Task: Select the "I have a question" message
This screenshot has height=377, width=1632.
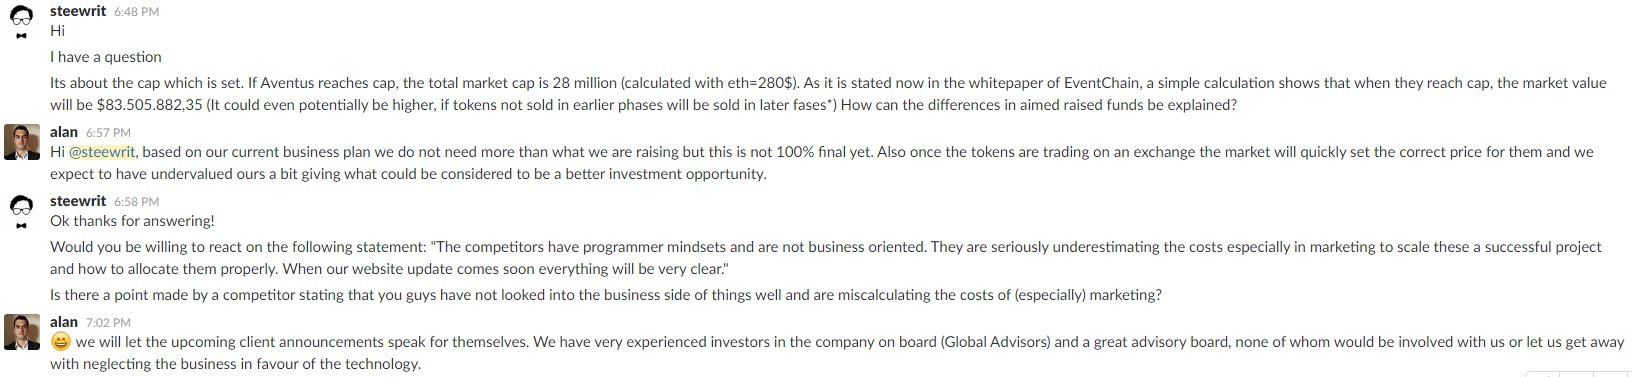Action: tap(106, 57)
